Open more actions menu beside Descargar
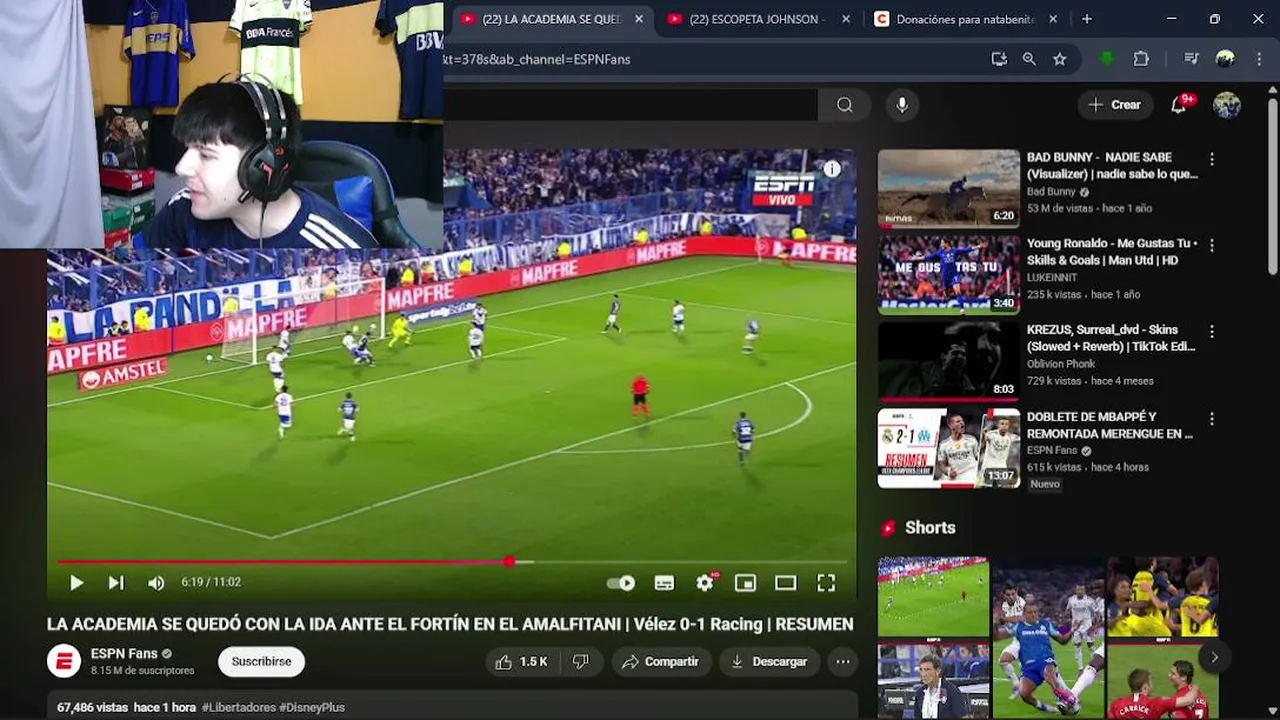1280x720 pixels. click(843, 662)
